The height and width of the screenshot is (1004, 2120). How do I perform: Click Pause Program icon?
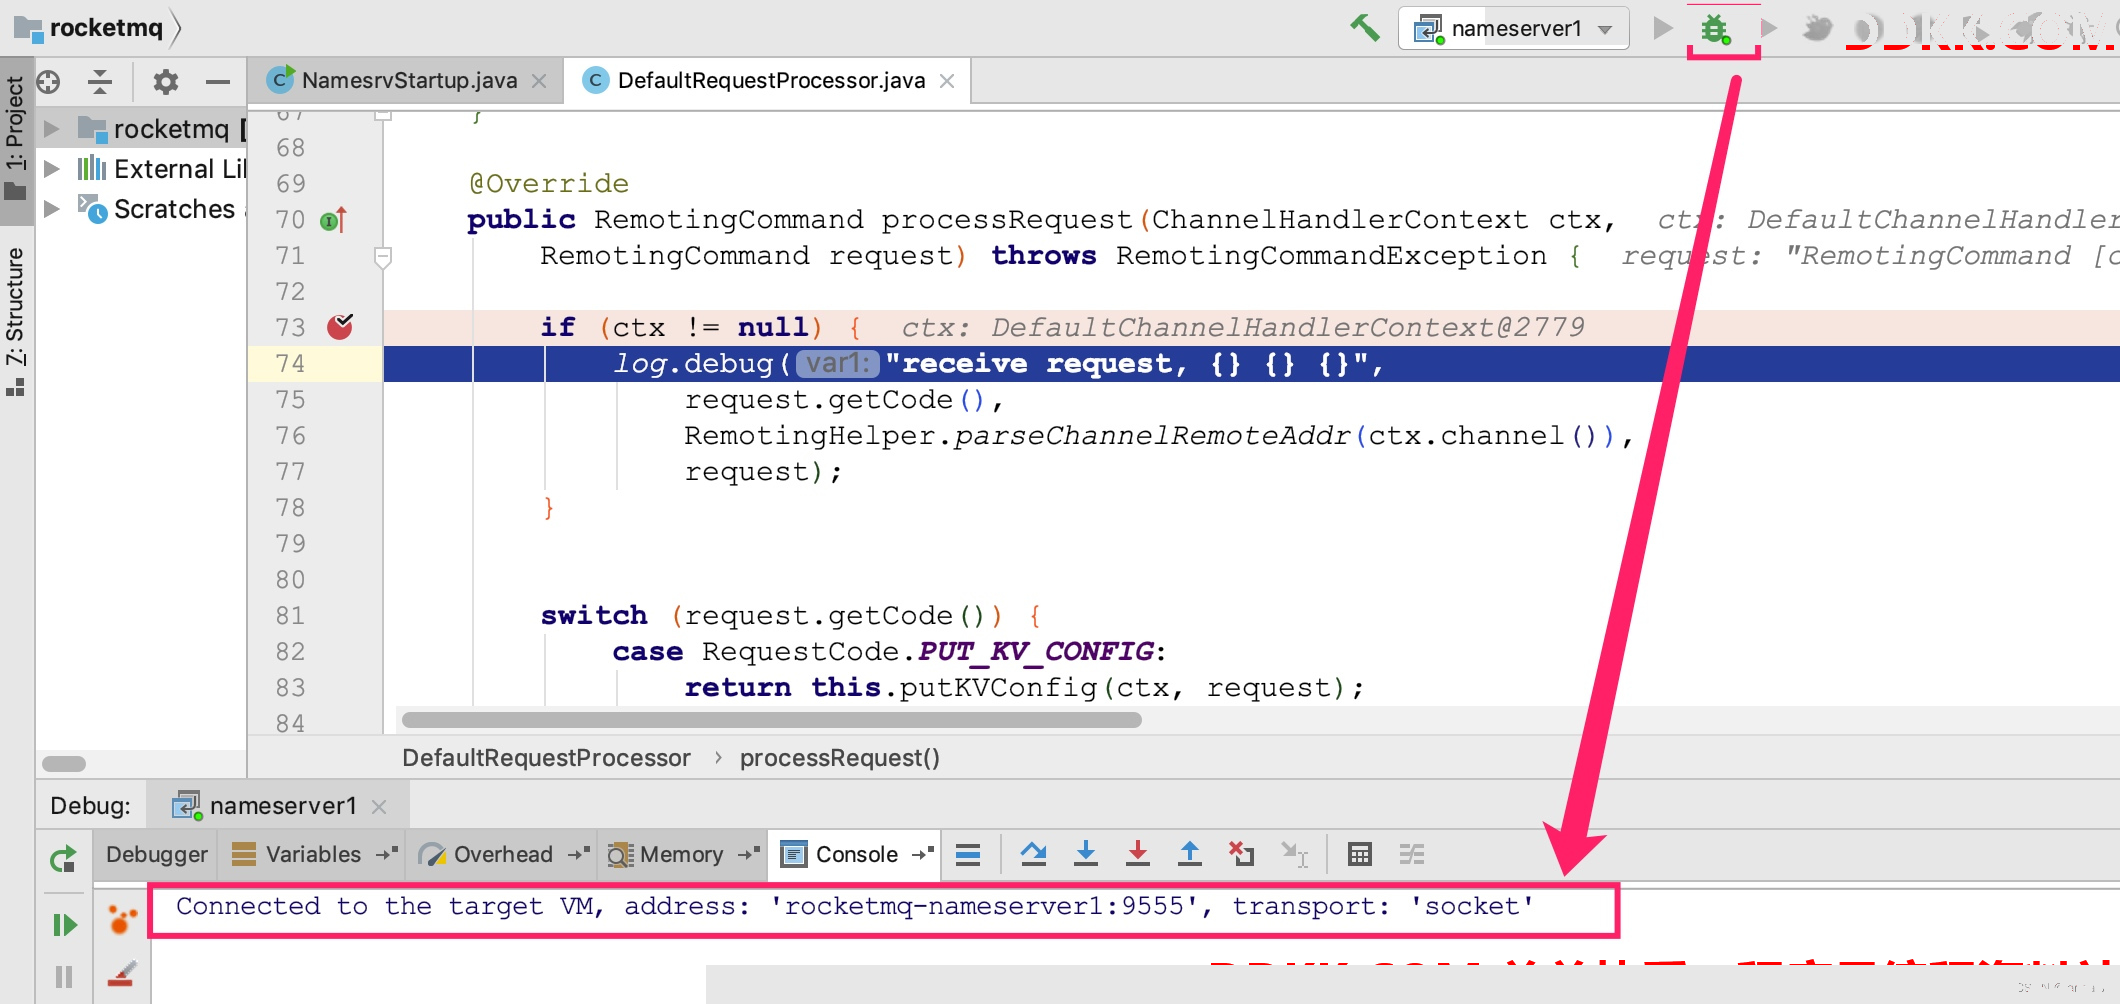64,977
